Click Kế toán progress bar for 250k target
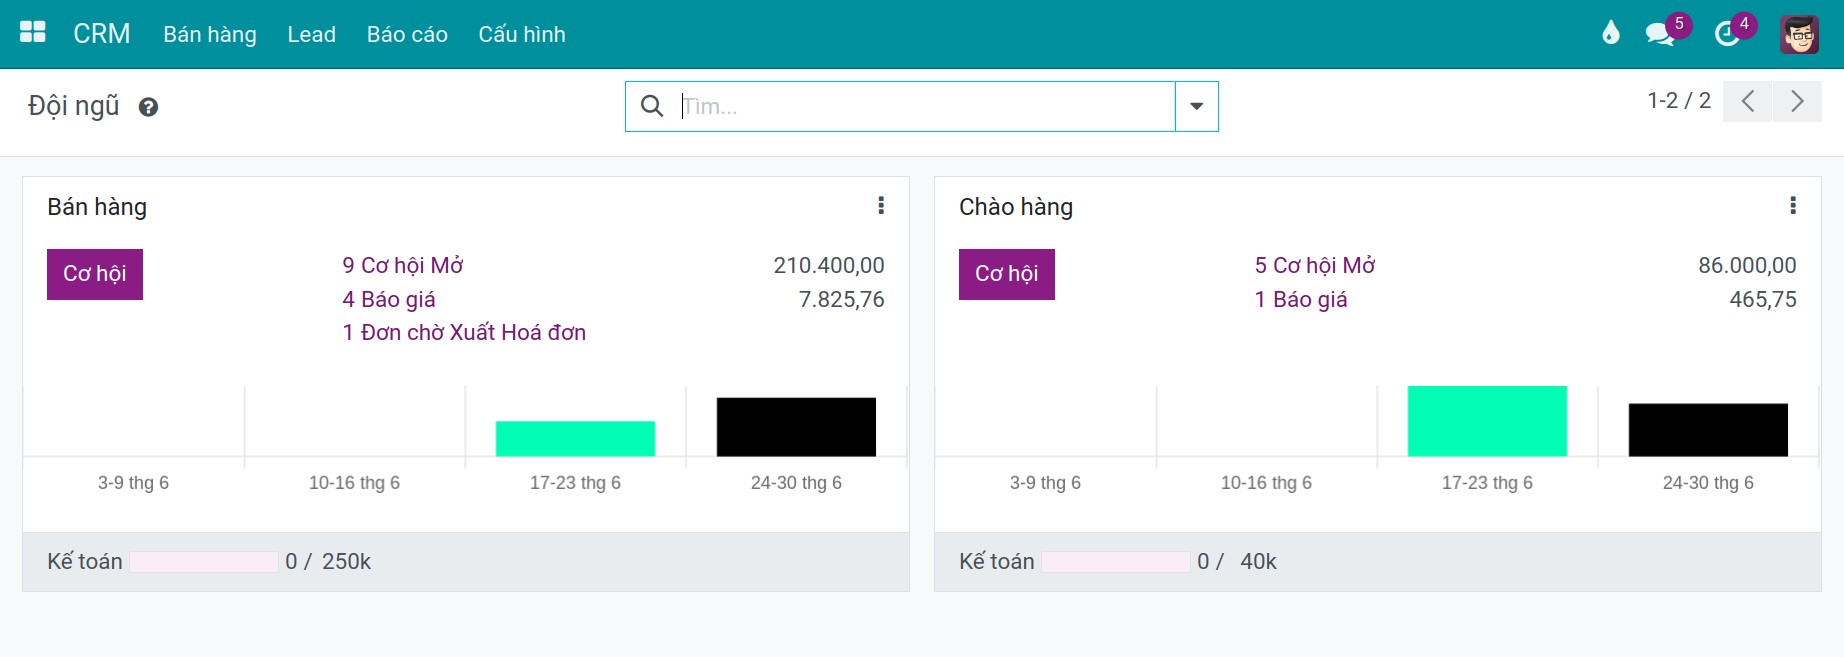 pos(204,562)
